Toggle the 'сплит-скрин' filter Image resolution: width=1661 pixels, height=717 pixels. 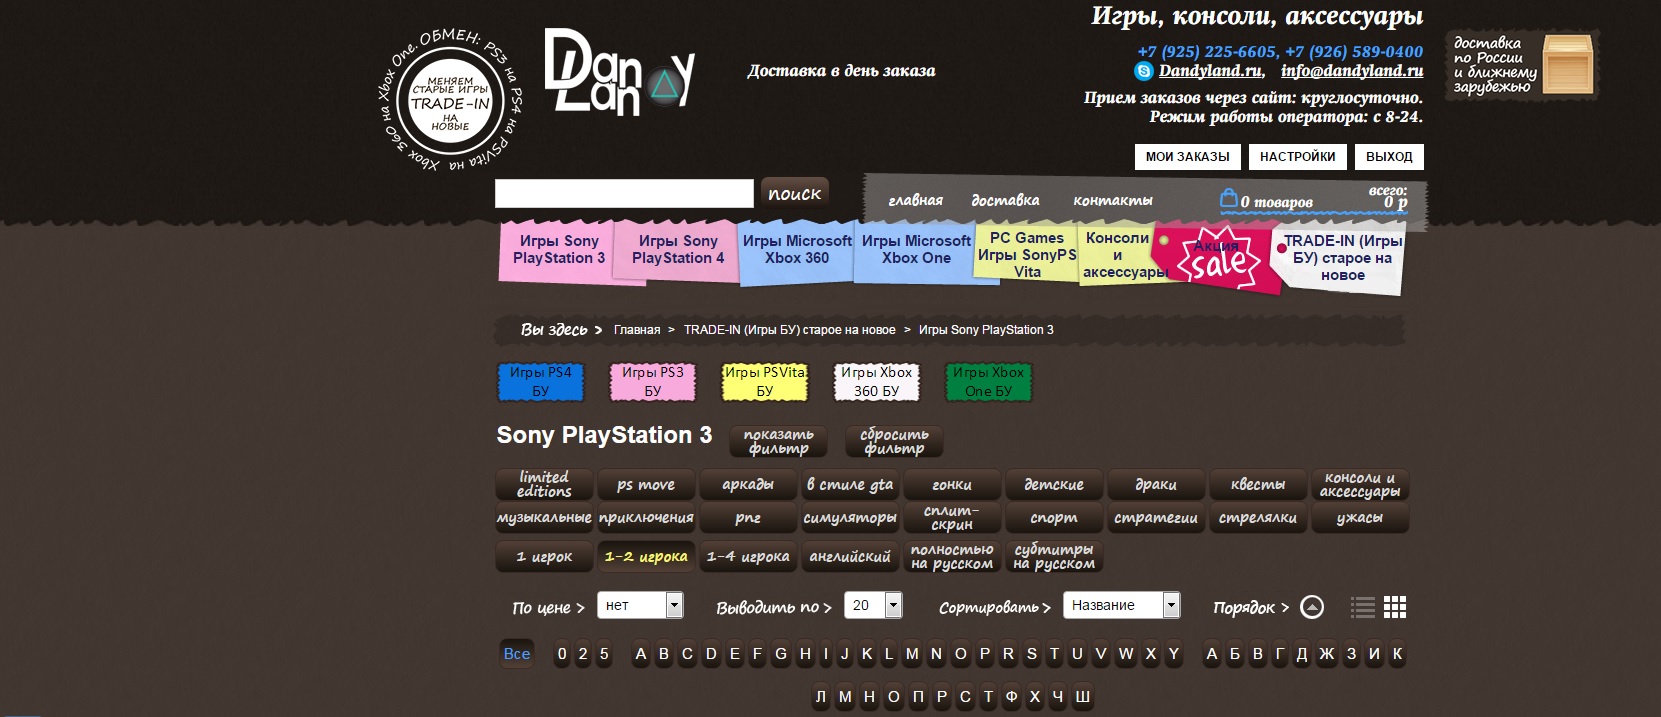click(952, 518)
